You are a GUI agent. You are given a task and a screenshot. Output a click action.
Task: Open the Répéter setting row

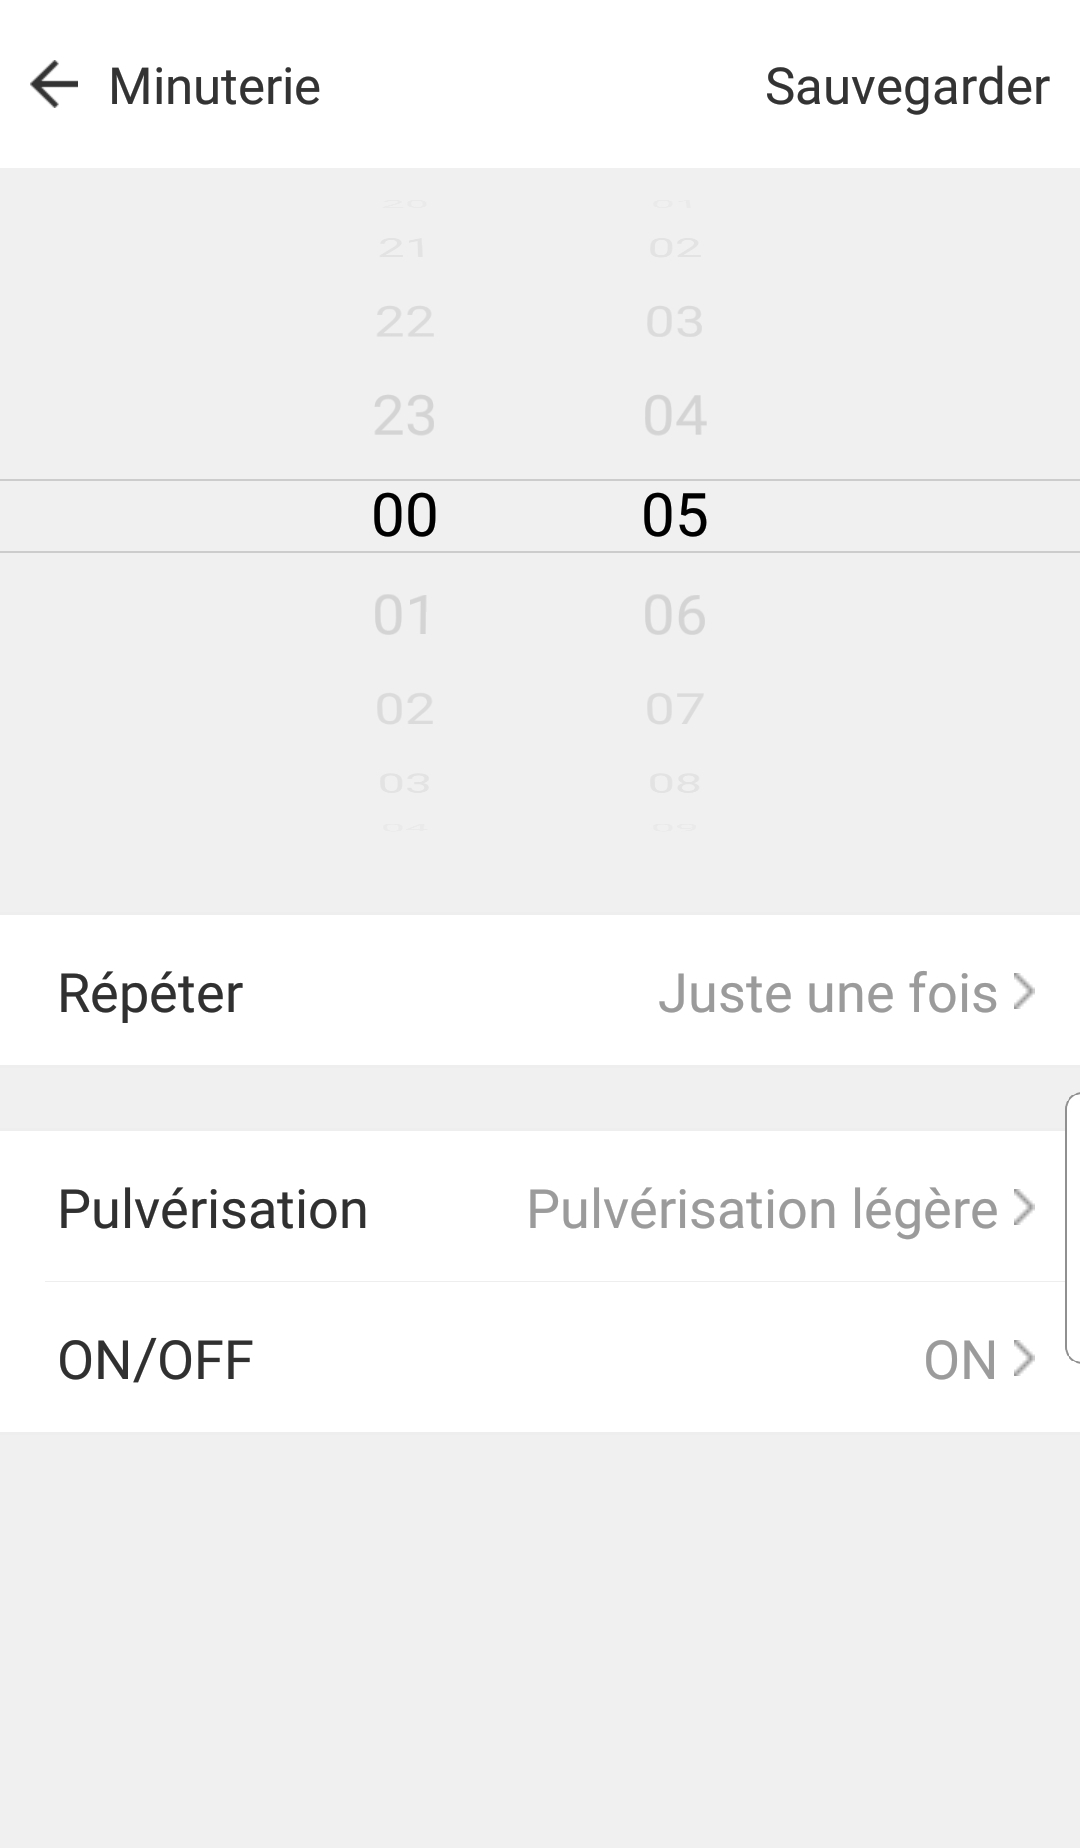point(540,990)
